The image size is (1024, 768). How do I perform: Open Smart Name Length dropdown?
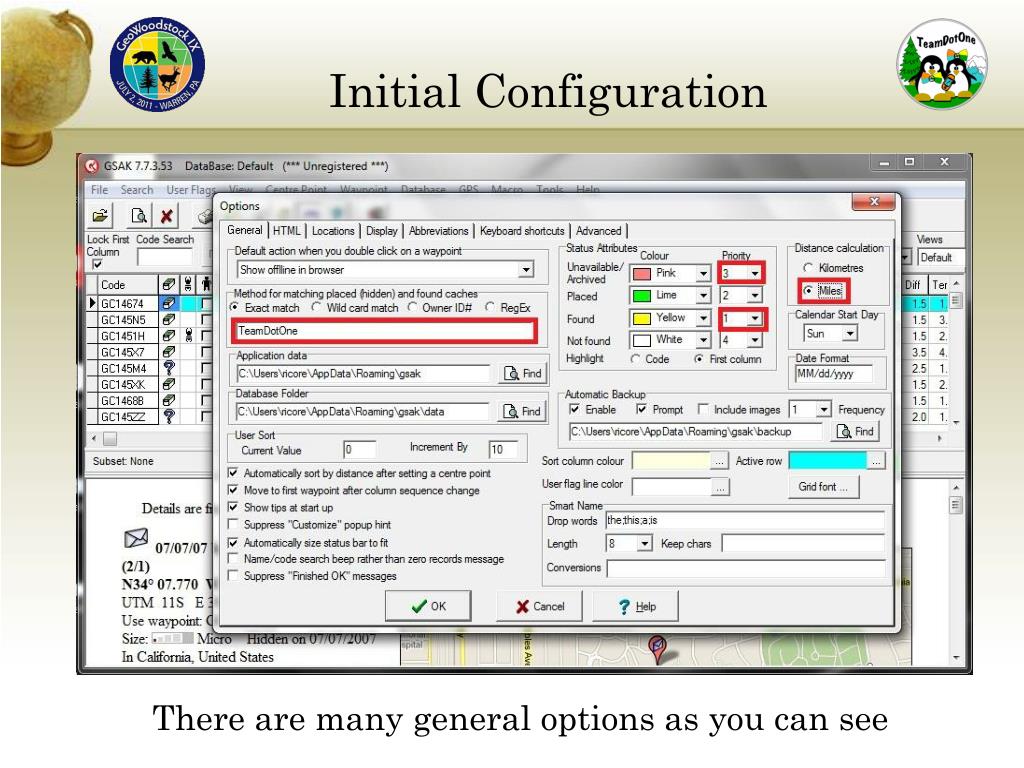tap(645, 543)
